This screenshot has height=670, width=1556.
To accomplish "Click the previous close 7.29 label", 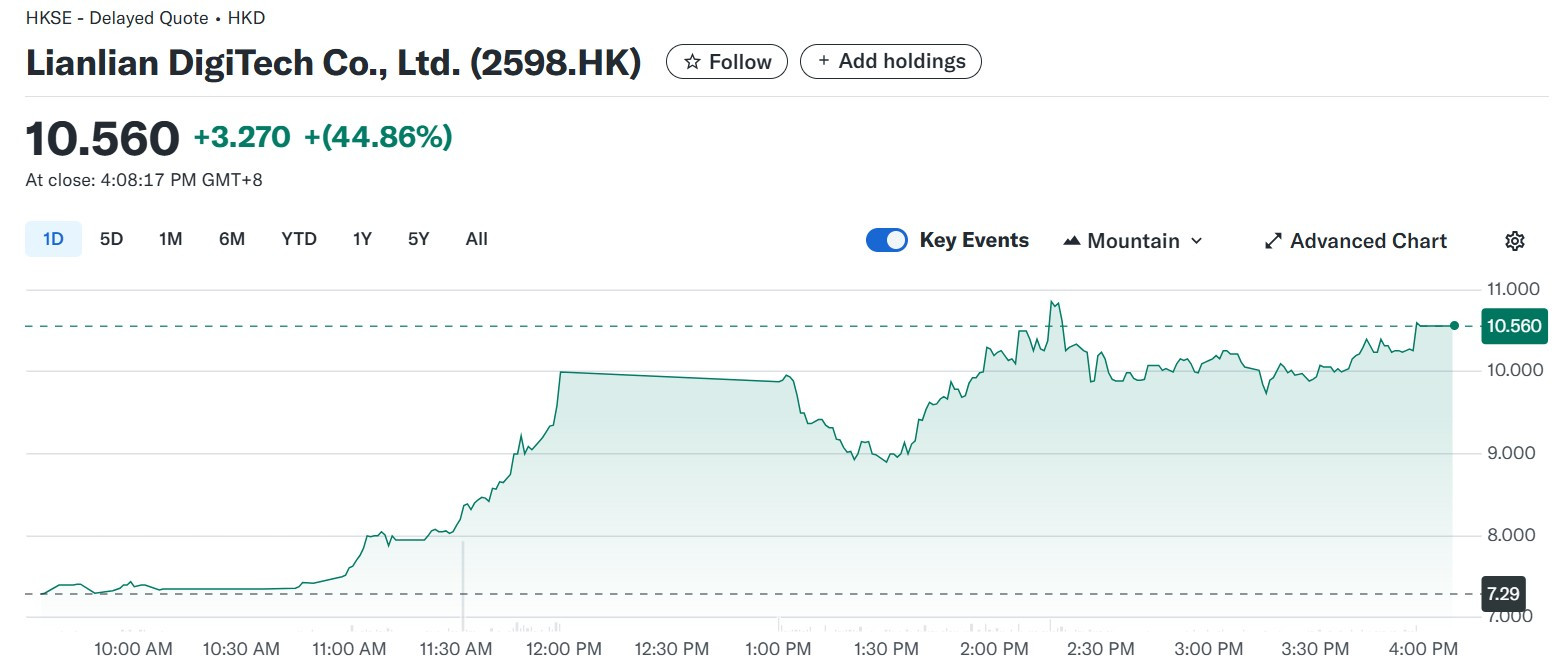I will click(1503, 594).
